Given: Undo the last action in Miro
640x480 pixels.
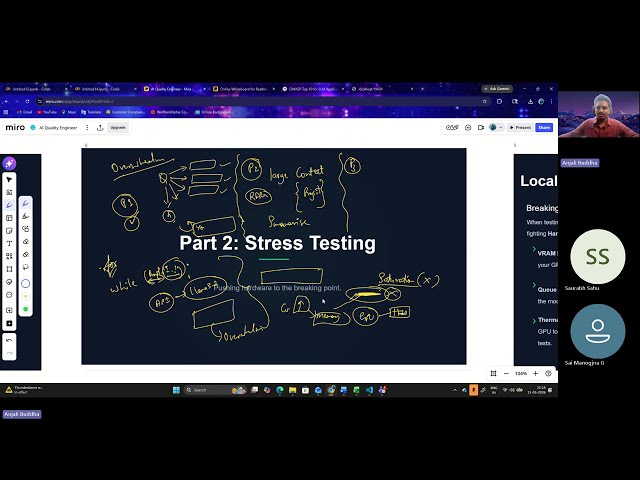Looking at the screenshot, I should [9, 340].
